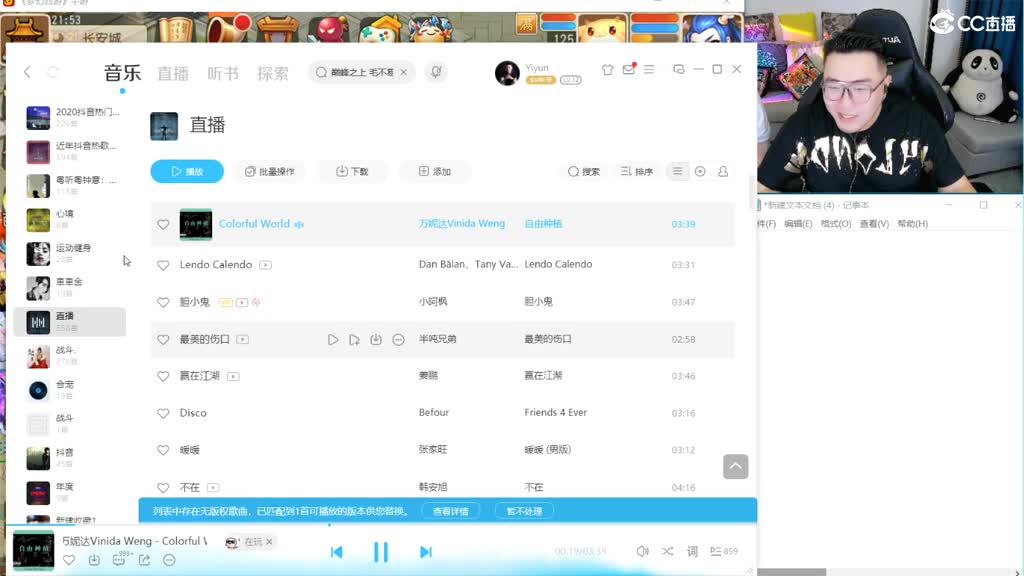
Task: Toggle the heart for 最美的伤口
Action: (x=163, y=340)
